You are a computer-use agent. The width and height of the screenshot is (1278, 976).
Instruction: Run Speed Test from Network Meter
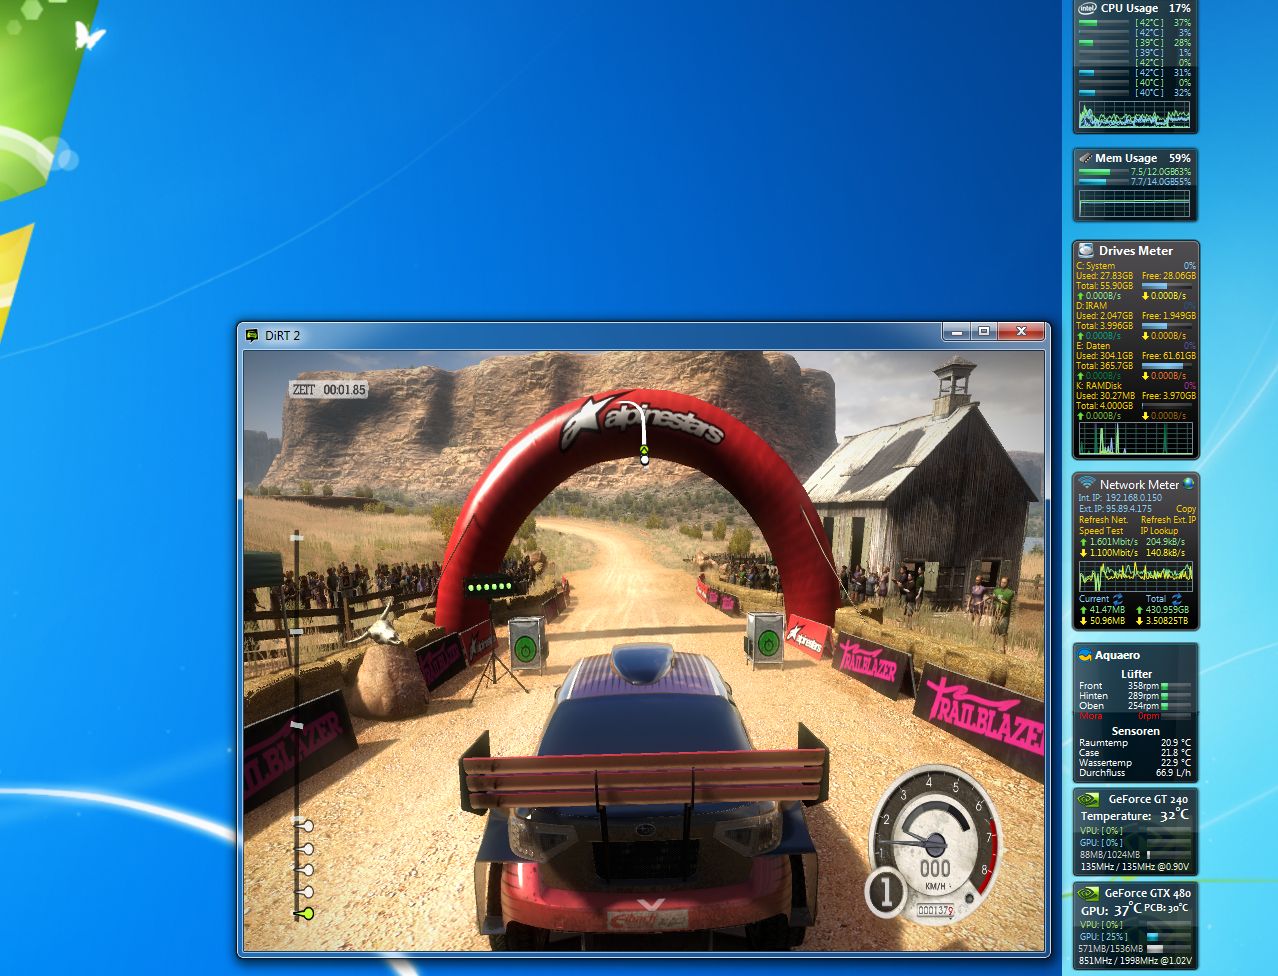pyautogui.click(x=1101, y=531)
